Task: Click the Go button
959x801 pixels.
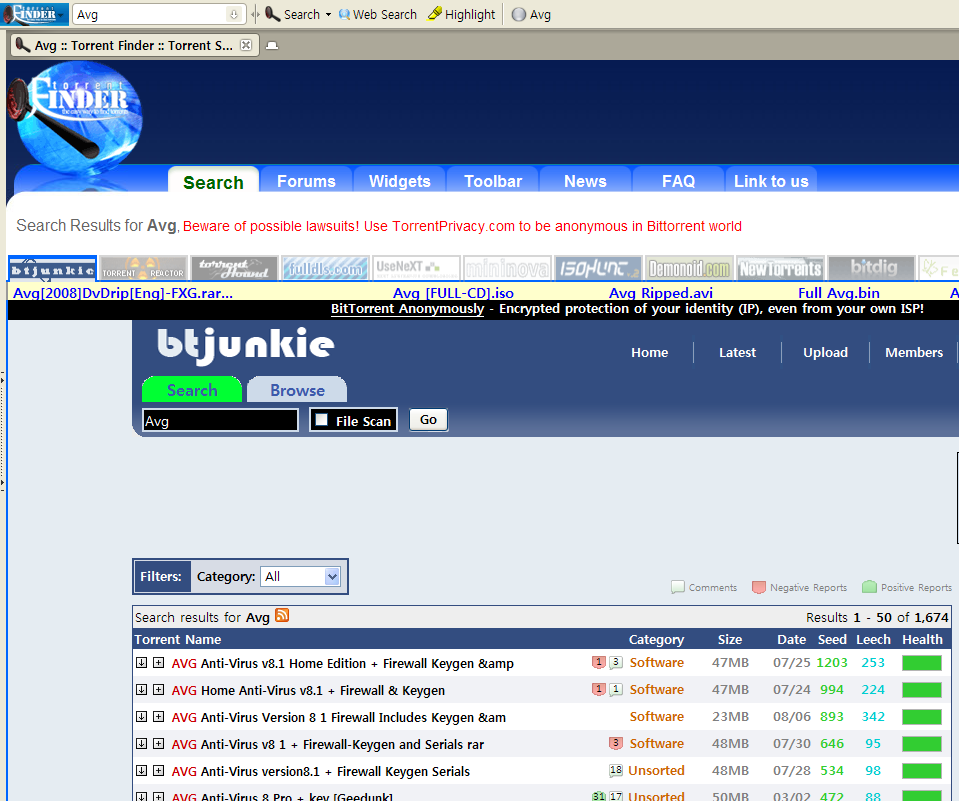Action: (x=428, y=419)
